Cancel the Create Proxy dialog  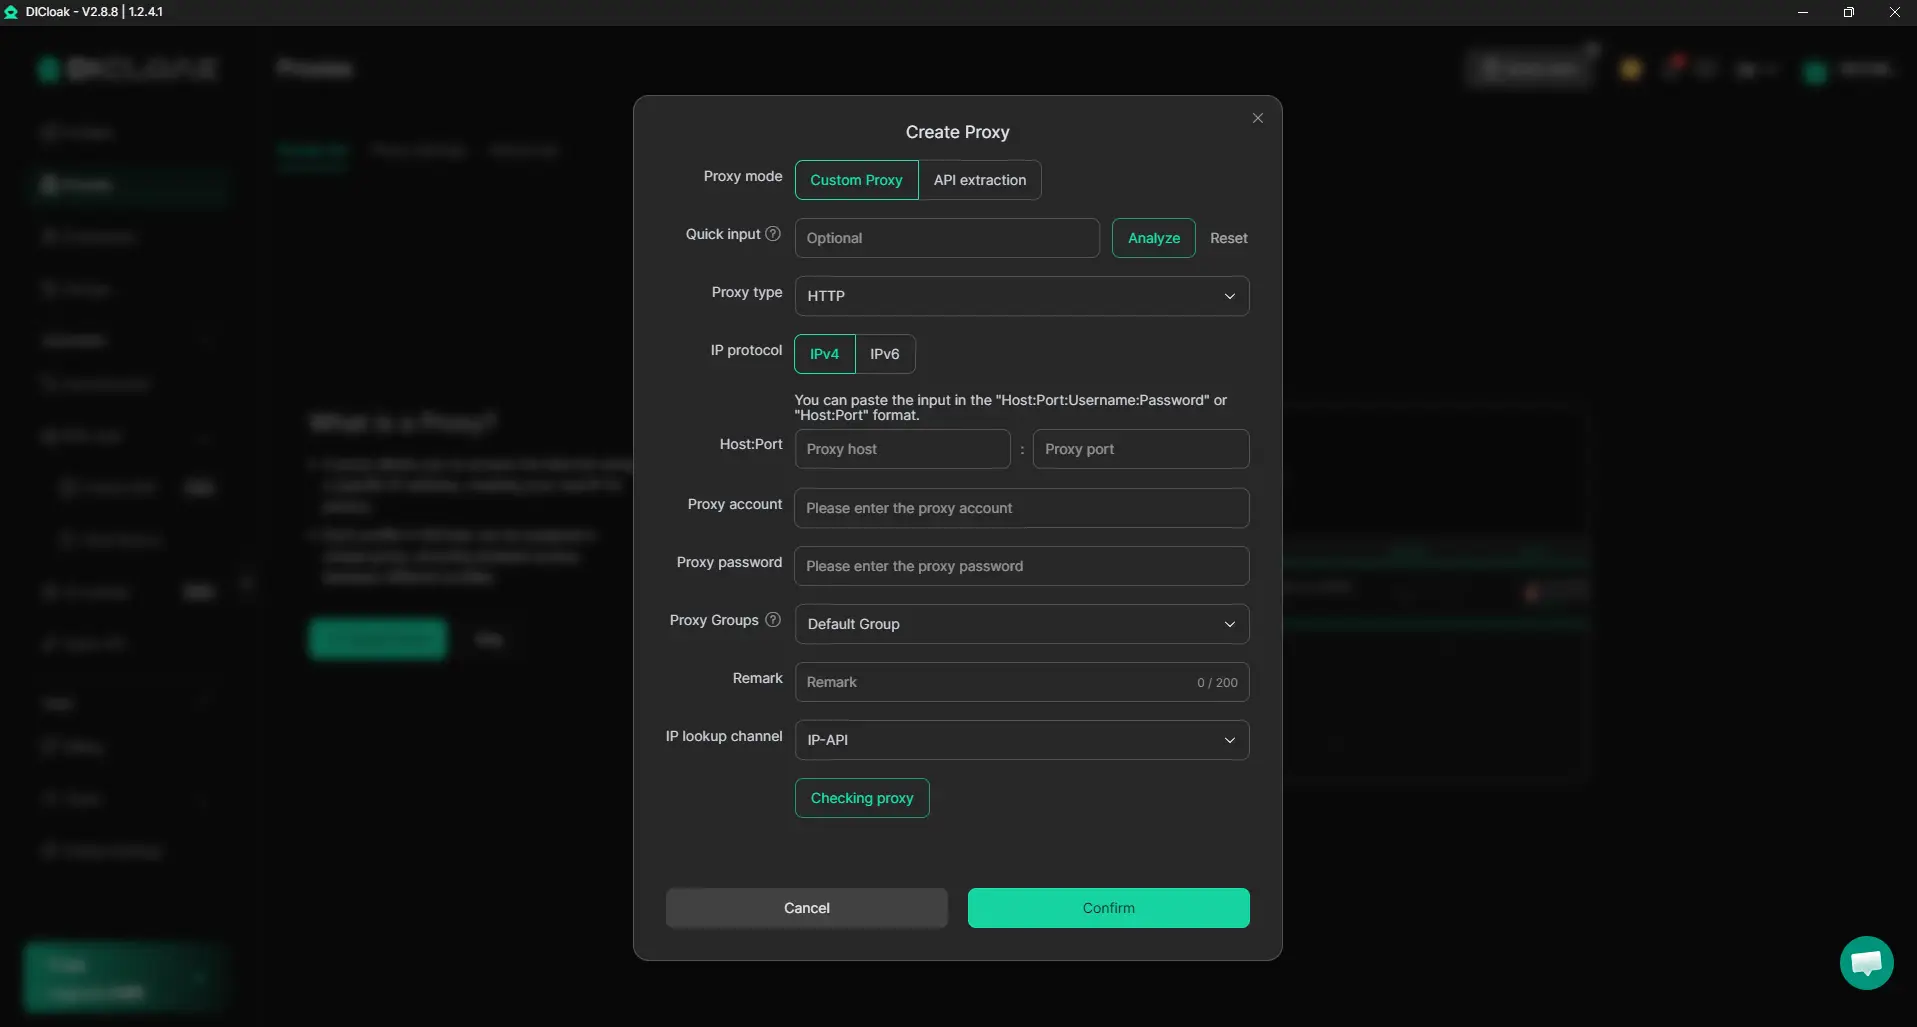point(806,908)
